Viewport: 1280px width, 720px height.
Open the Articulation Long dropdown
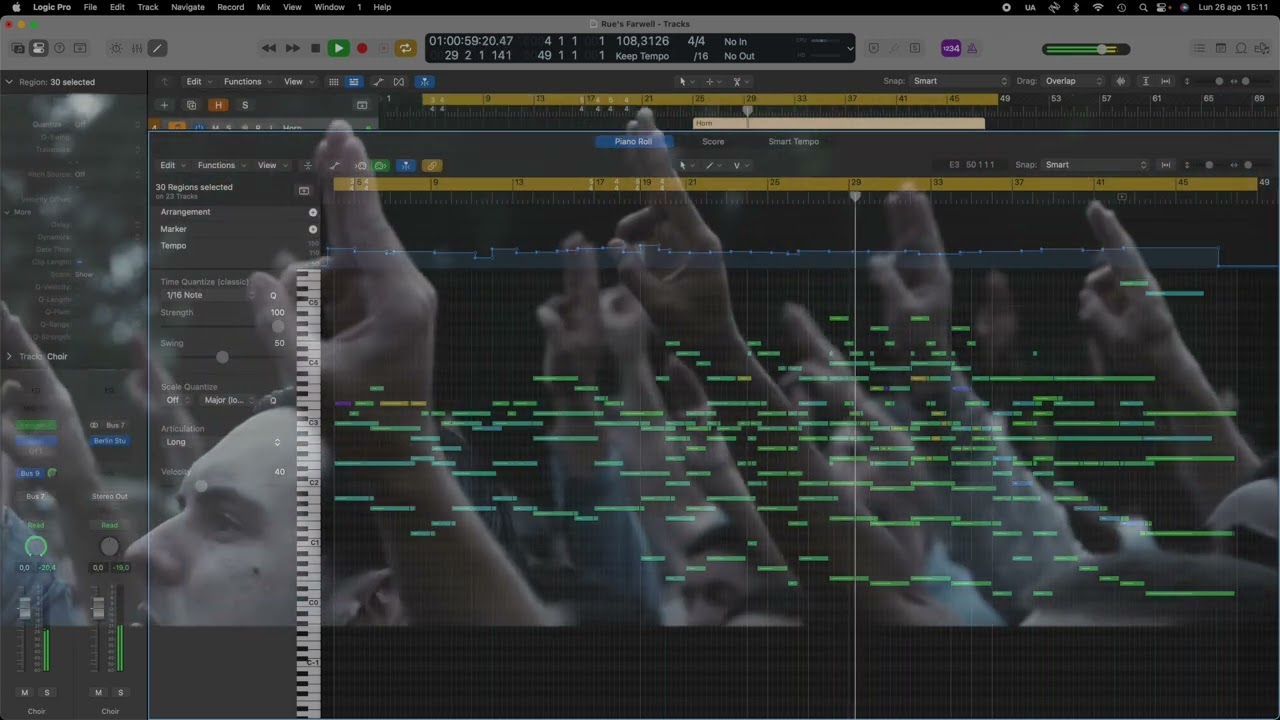point(222,442)
